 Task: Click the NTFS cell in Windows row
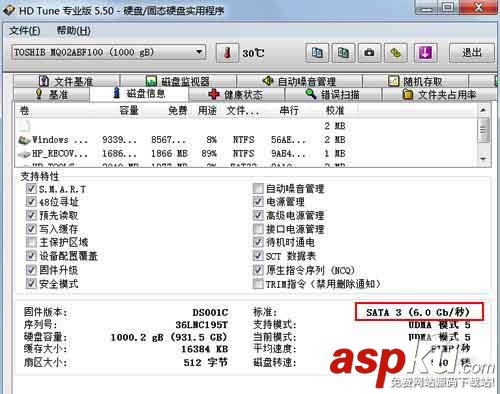click(x=243, y=140)
